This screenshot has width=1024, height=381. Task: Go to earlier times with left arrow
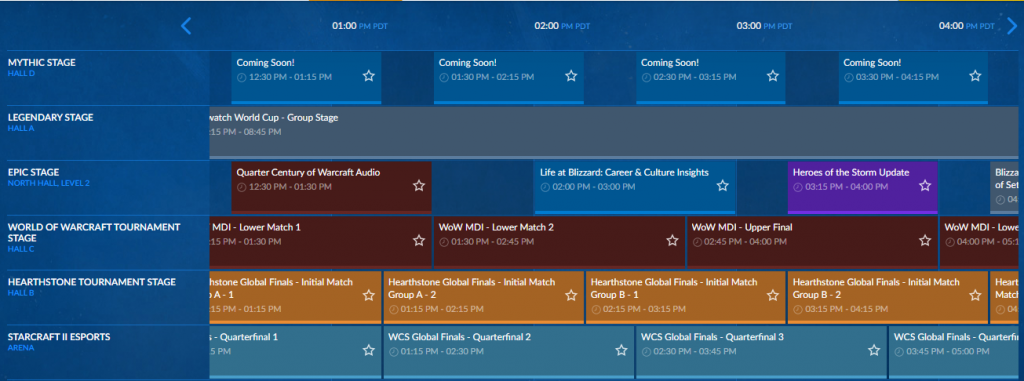click(x=186, y=26)
